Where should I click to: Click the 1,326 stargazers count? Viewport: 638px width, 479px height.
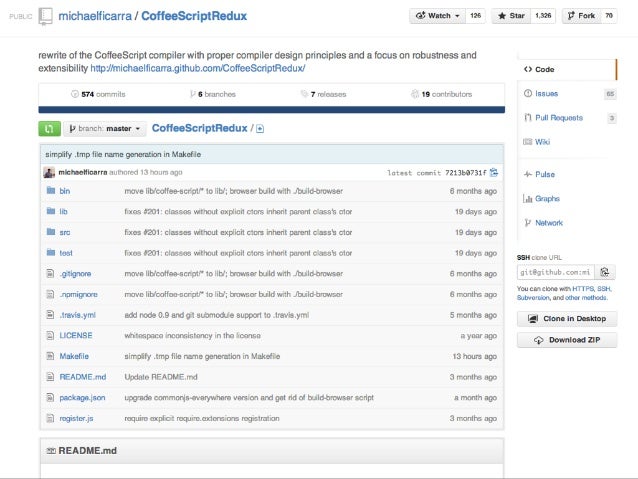click(x=543, y=16)
